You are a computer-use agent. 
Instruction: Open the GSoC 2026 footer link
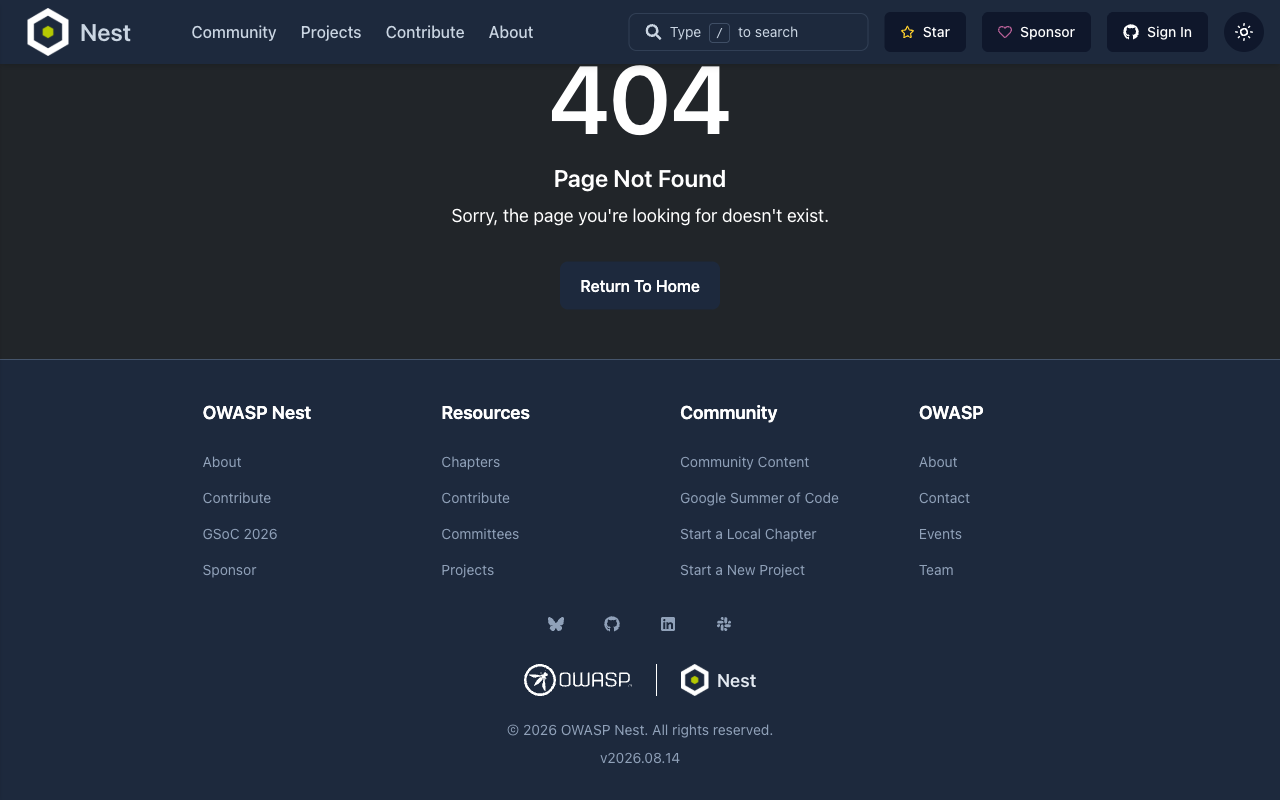point(240,534)
